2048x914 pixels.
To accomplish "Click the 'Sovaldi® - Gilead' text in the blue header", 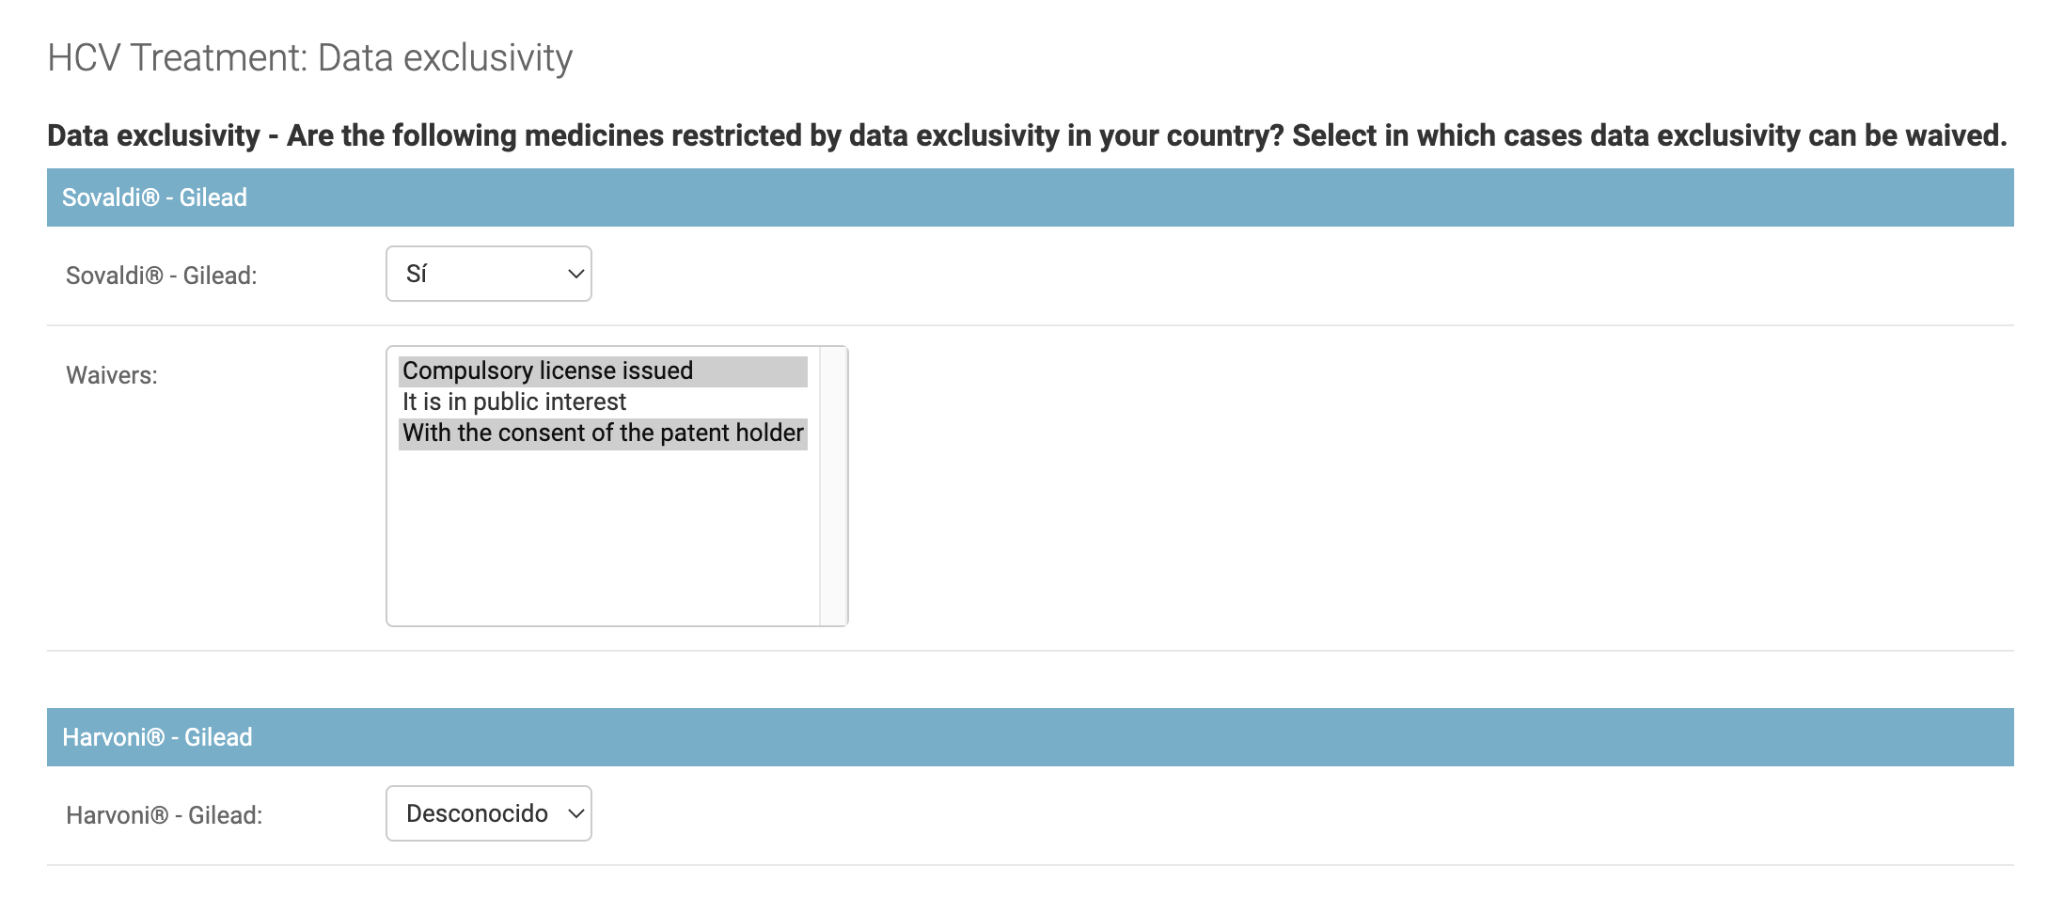I will click(x=154, y=197).
